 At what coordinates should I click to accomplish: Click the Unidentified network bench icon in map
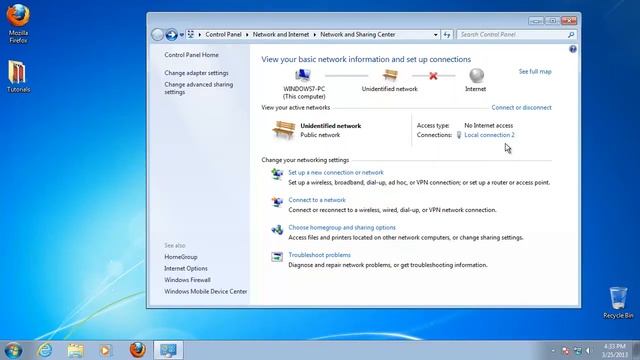tap(390, 76)
